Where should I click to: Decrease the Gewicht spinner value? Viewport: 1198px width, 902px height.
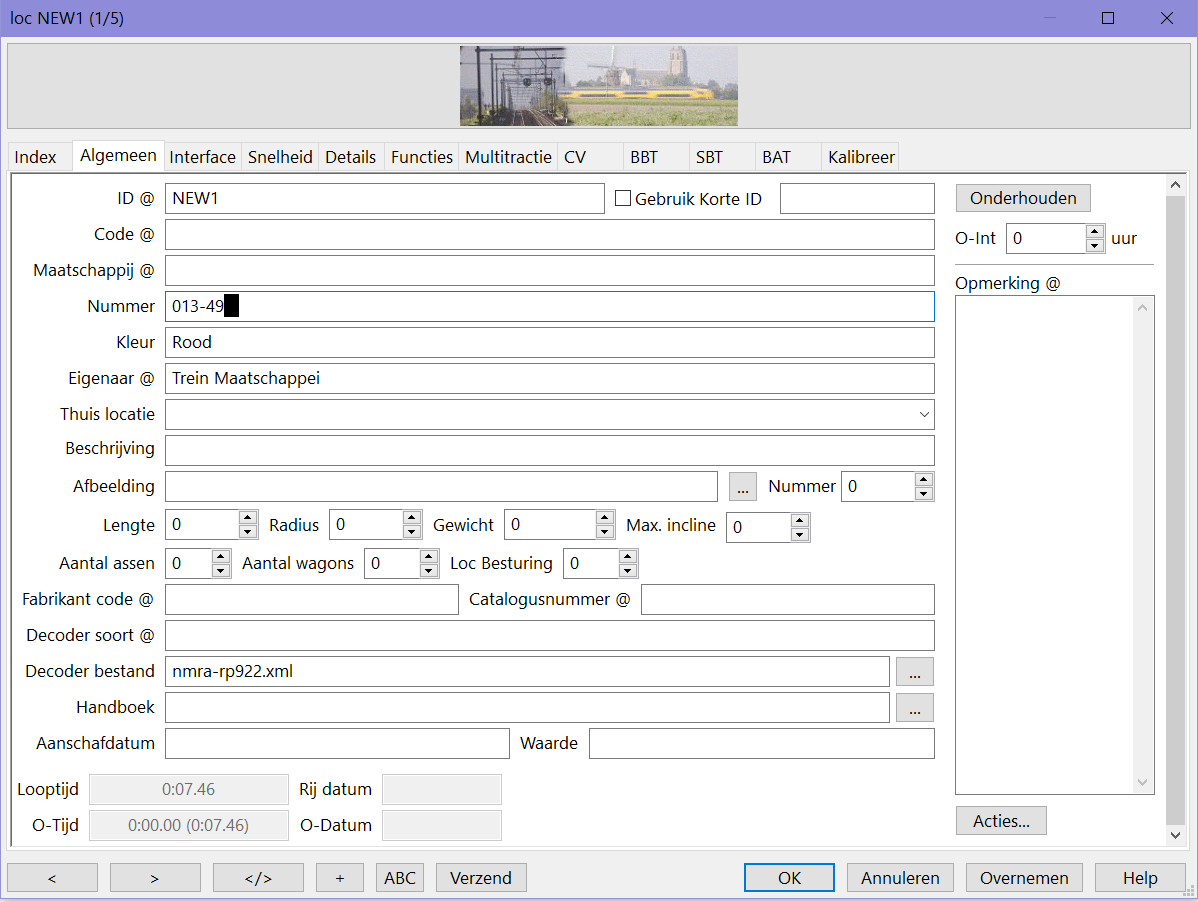click(604, 532)
